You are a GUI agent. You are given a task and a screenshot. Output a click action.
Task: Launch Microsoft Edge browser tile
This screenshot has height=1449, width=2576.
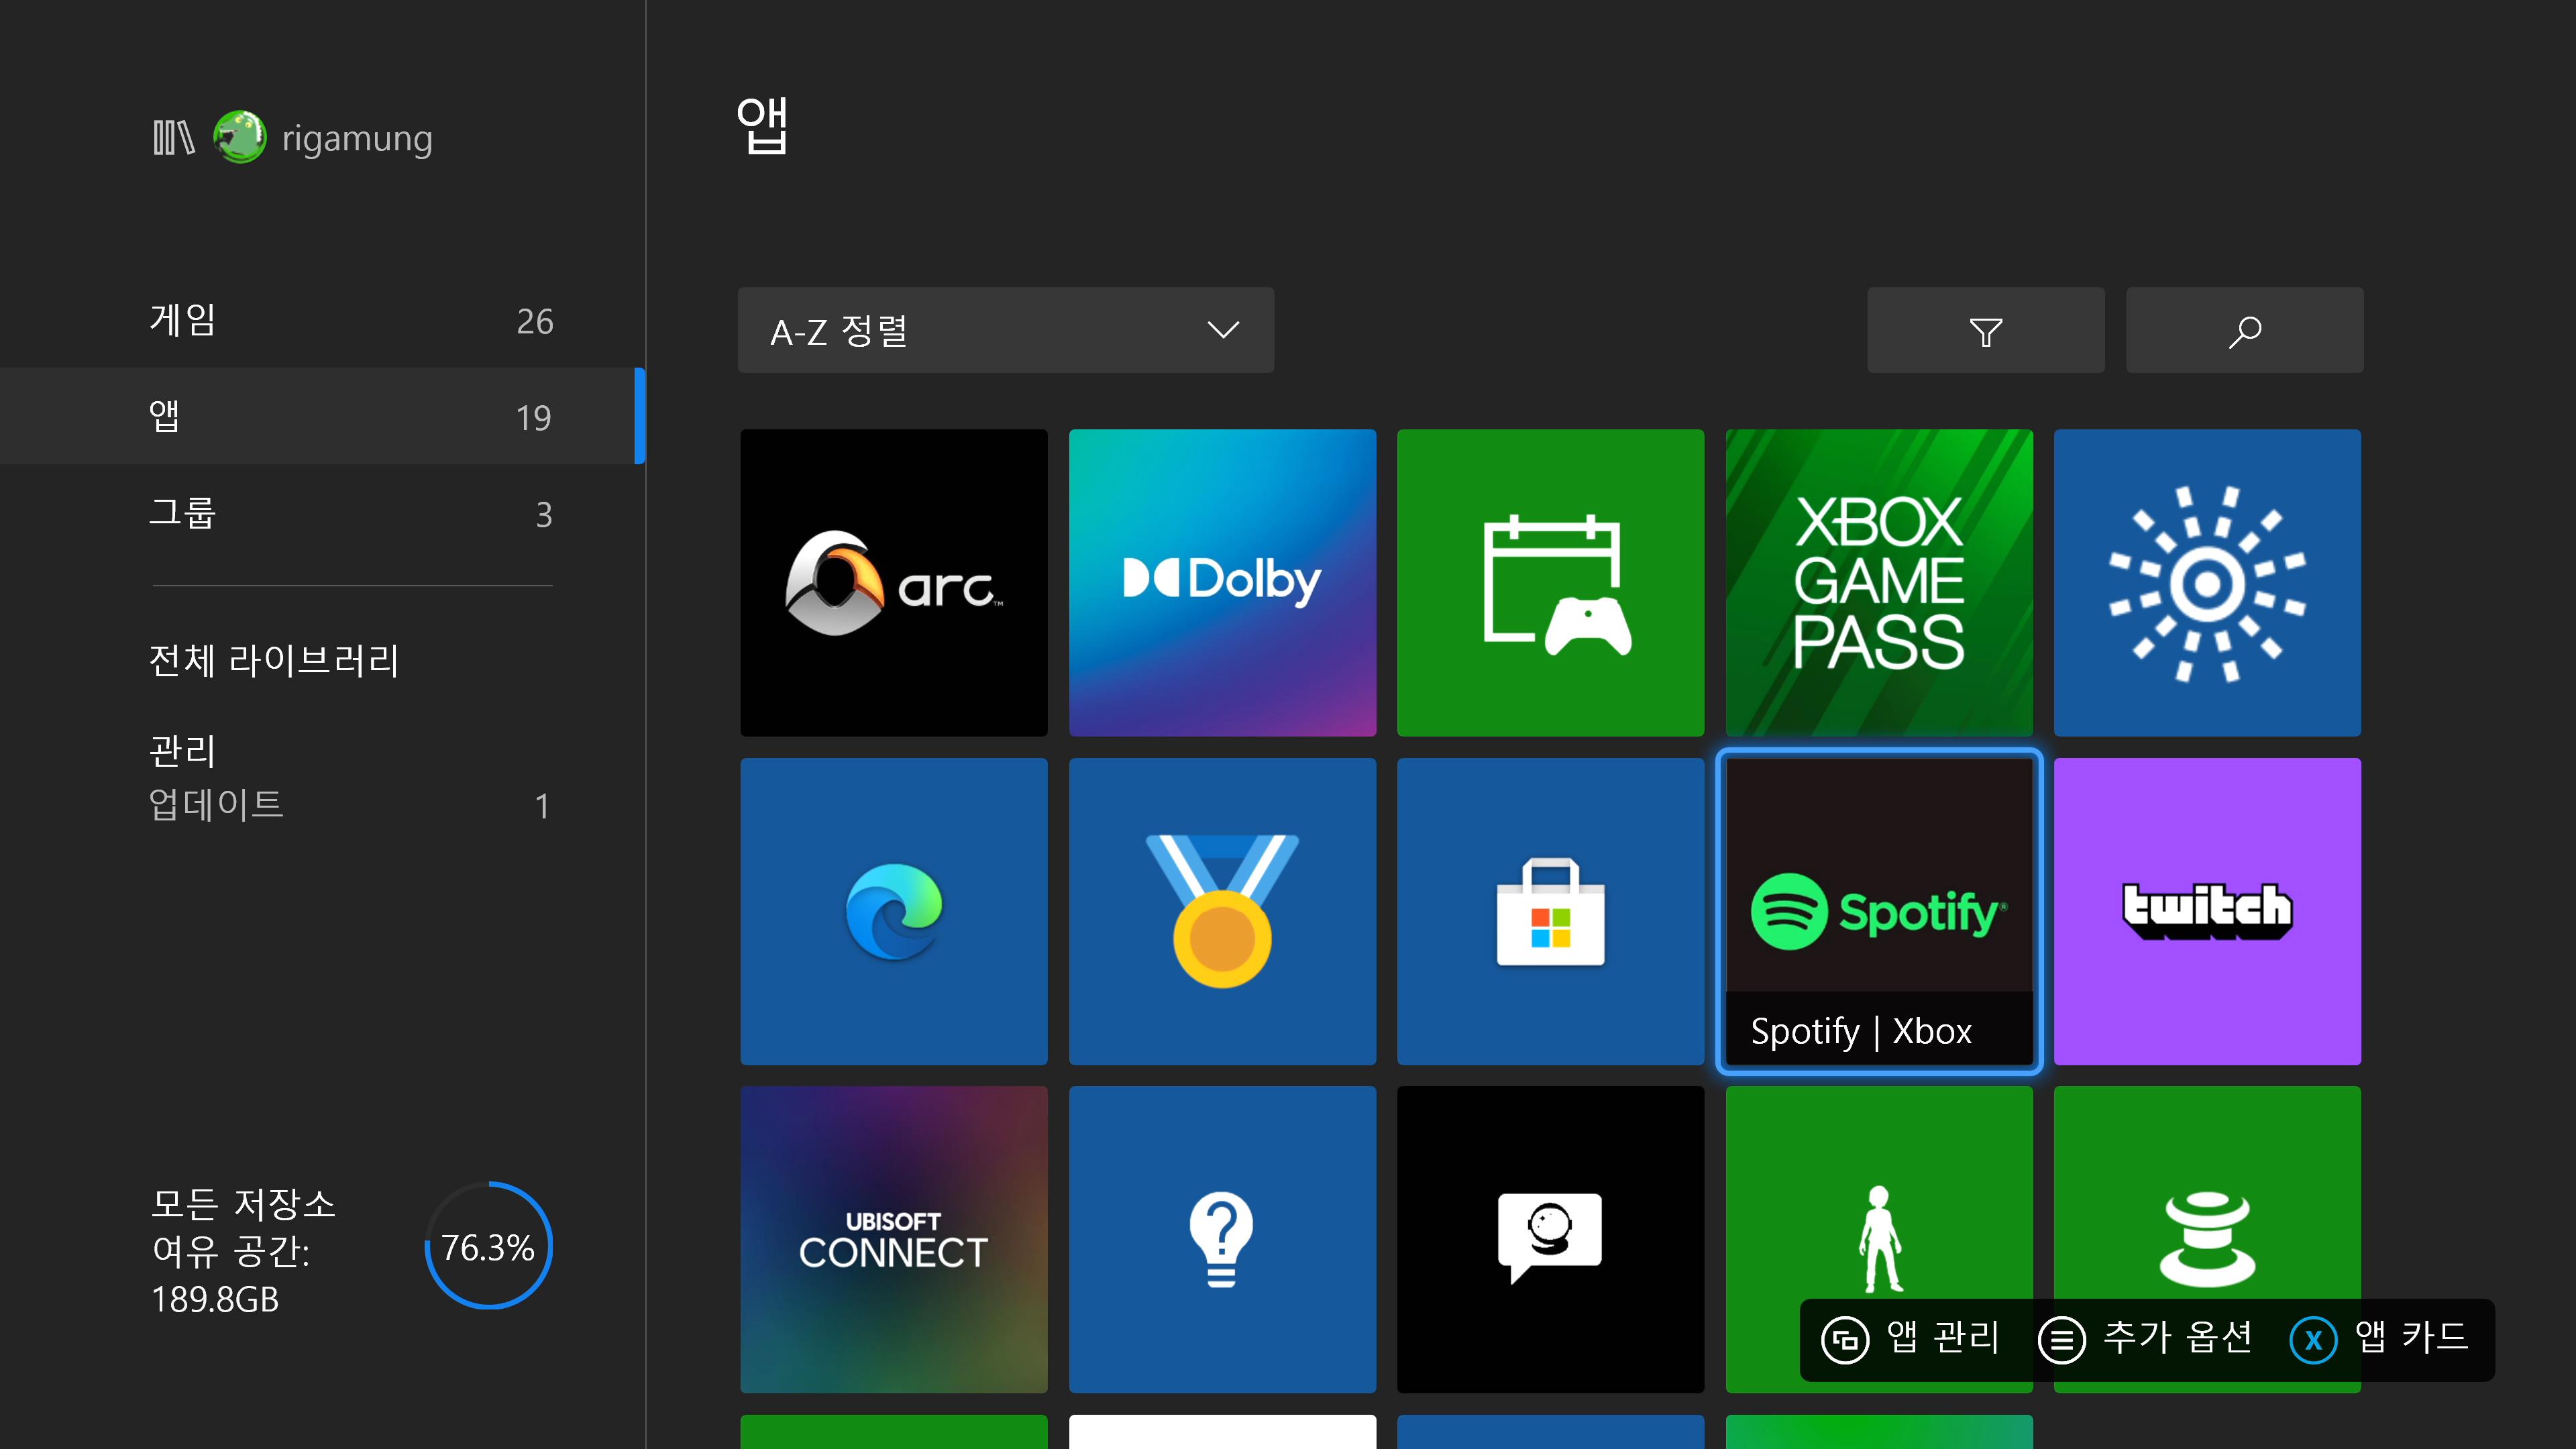894,911
